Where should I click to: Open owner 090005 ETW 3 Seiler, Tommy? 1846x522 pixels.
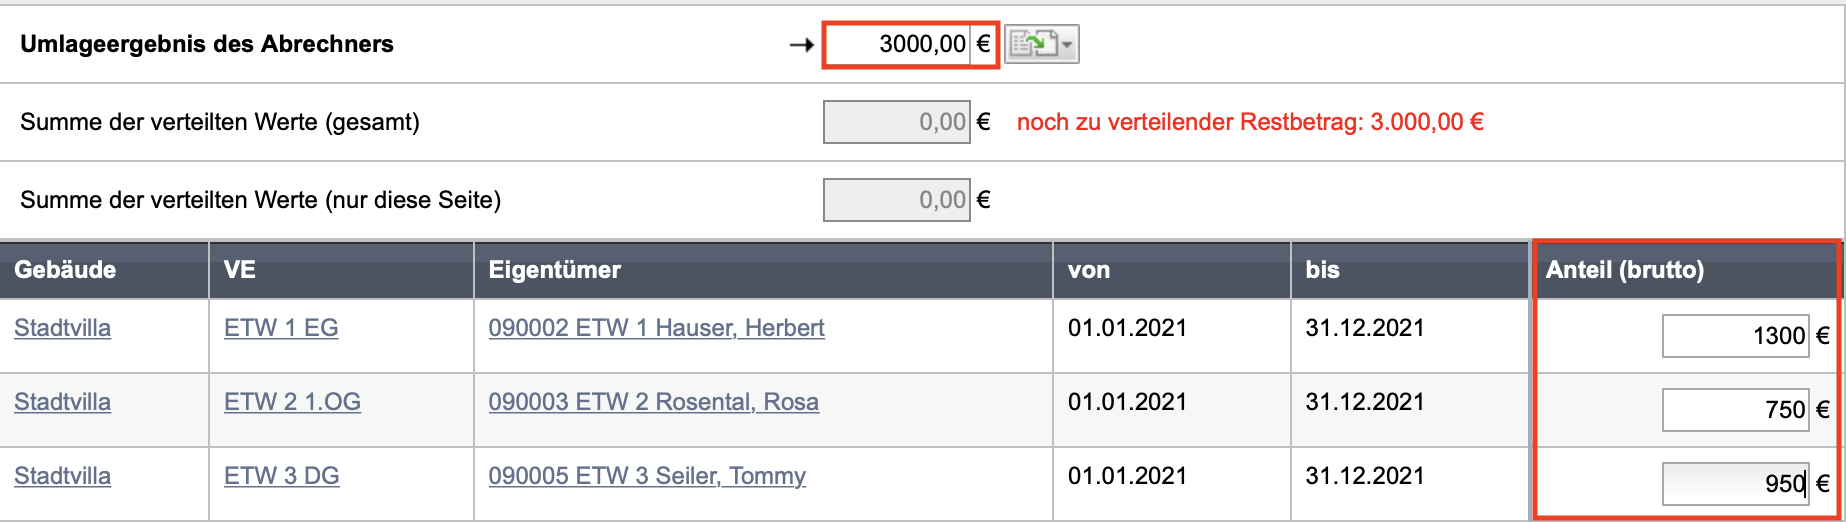[647, 476]
